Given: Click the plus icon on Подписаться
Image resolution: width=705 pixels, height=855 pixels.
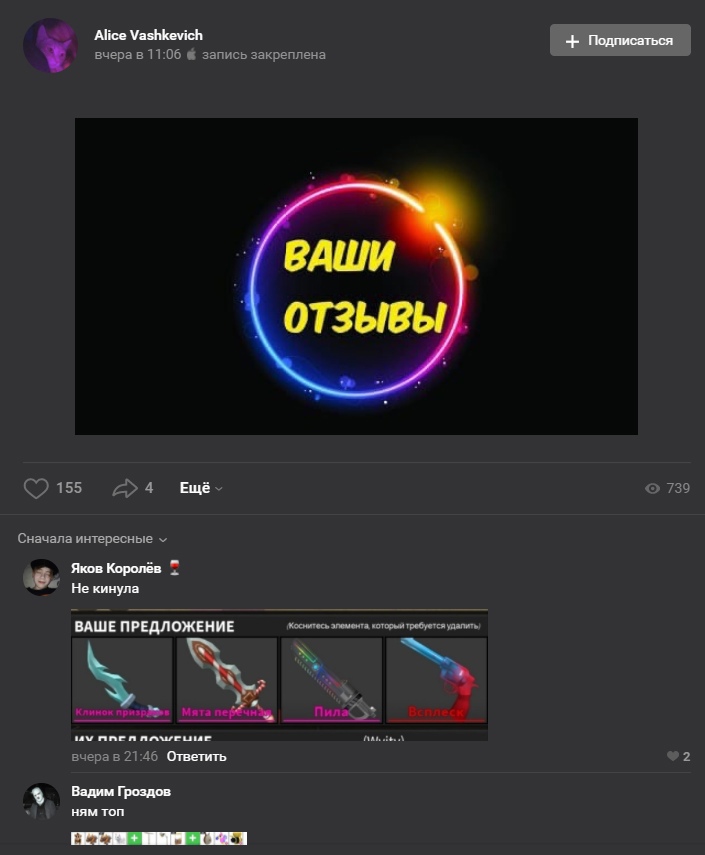Looking at the screenshot, I should 572,41.
